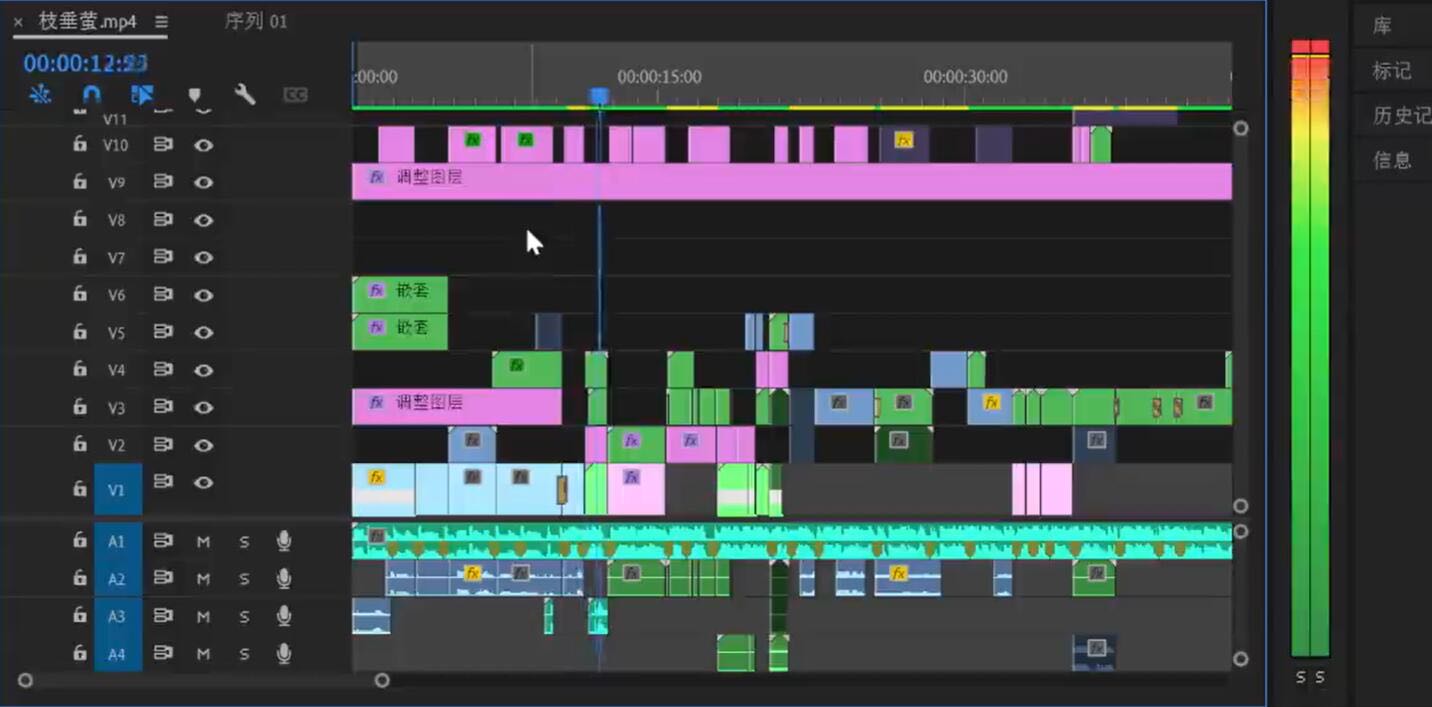Solo audio track A3
The height and width of the screenshot is (707, 1432).
[x=244, y=616]
